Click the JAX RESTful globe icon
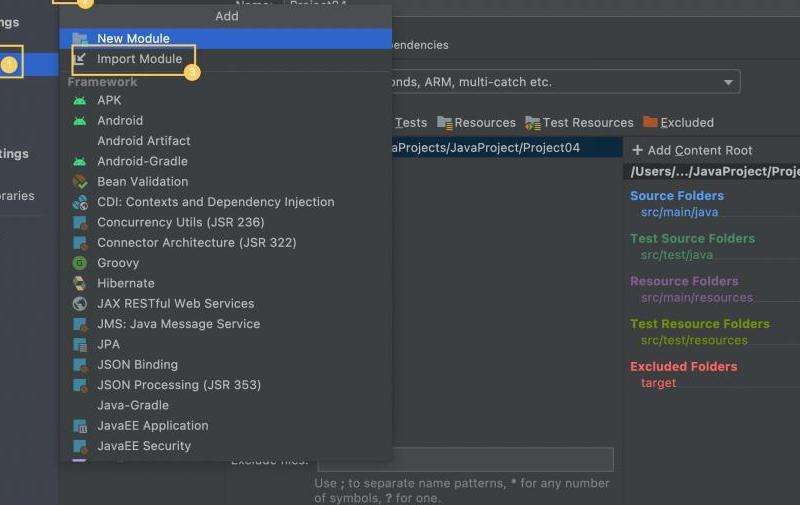Image resolution: width=800 pixels, height=505 pixels. (80, 304)
